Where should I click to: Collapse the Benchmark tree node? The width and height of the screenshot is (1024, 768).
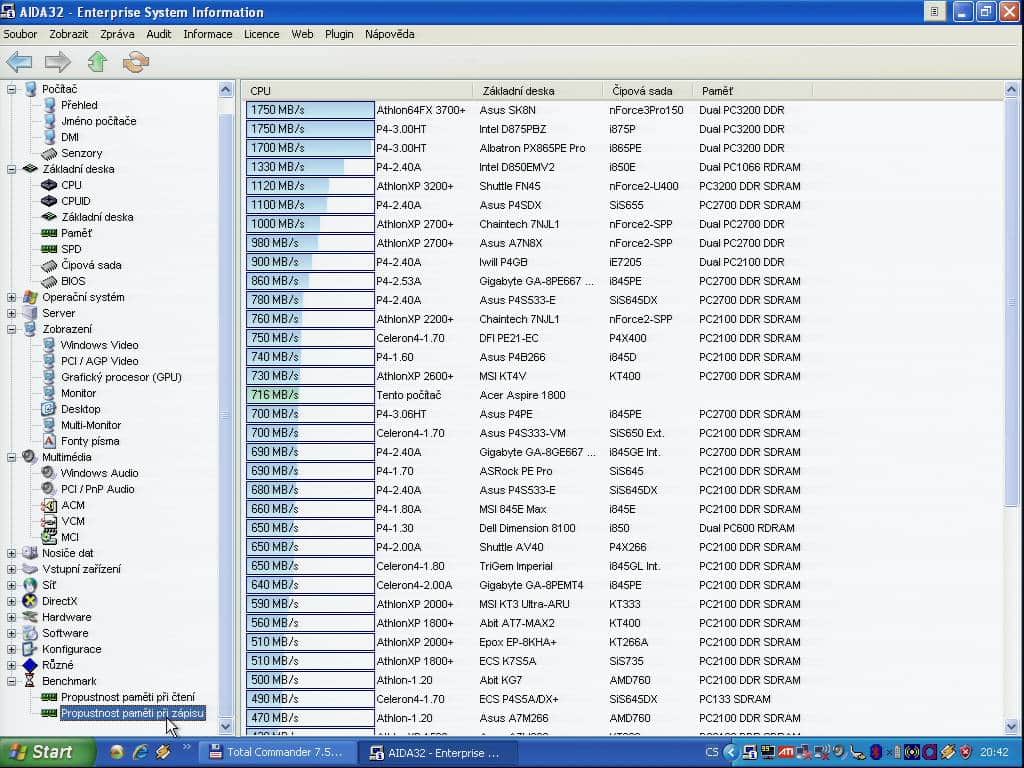(12, 681)
